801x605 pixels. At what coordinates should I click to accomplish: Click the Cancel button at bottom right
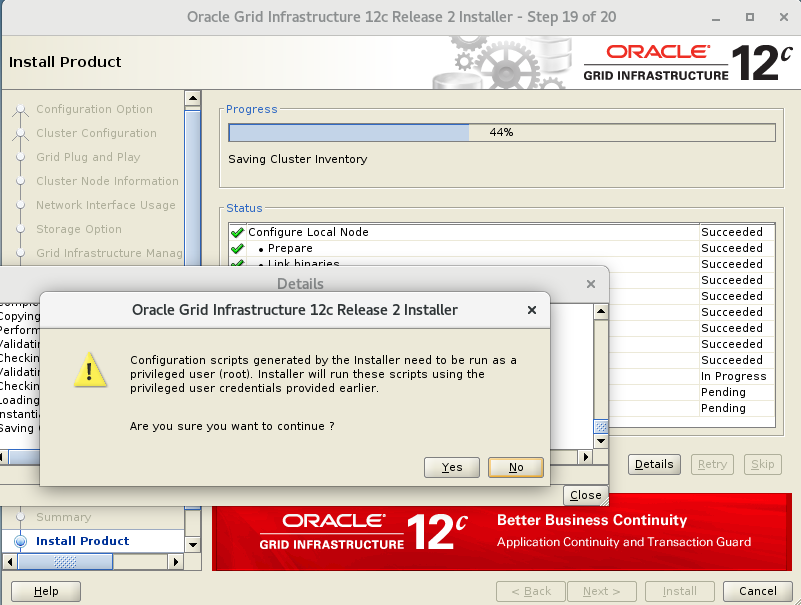[x=758, y=591]
